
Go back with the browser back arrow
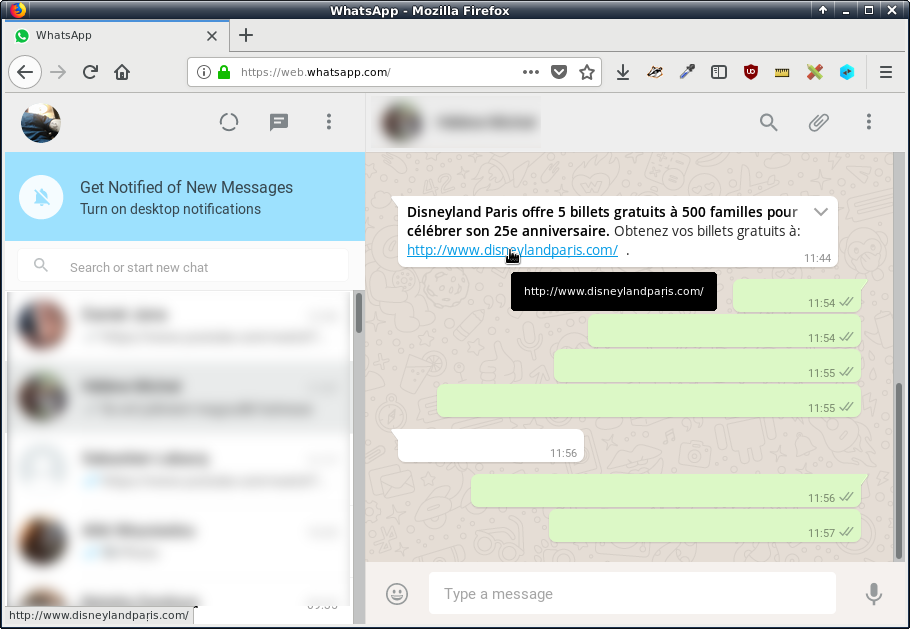pyautogui.click(x=25, y=72)
